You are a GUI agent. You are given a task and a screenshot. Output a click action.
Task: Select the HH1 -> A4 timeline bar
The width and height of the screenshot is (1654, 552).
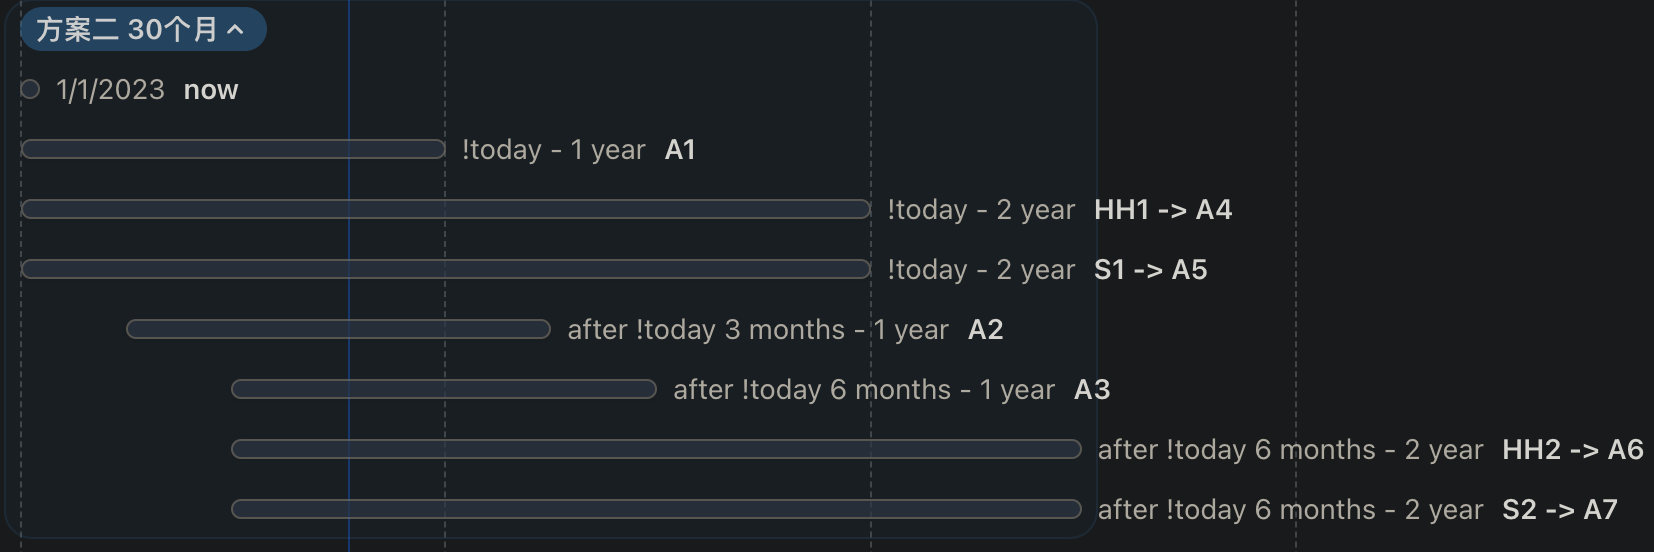(x=446, y=210)
